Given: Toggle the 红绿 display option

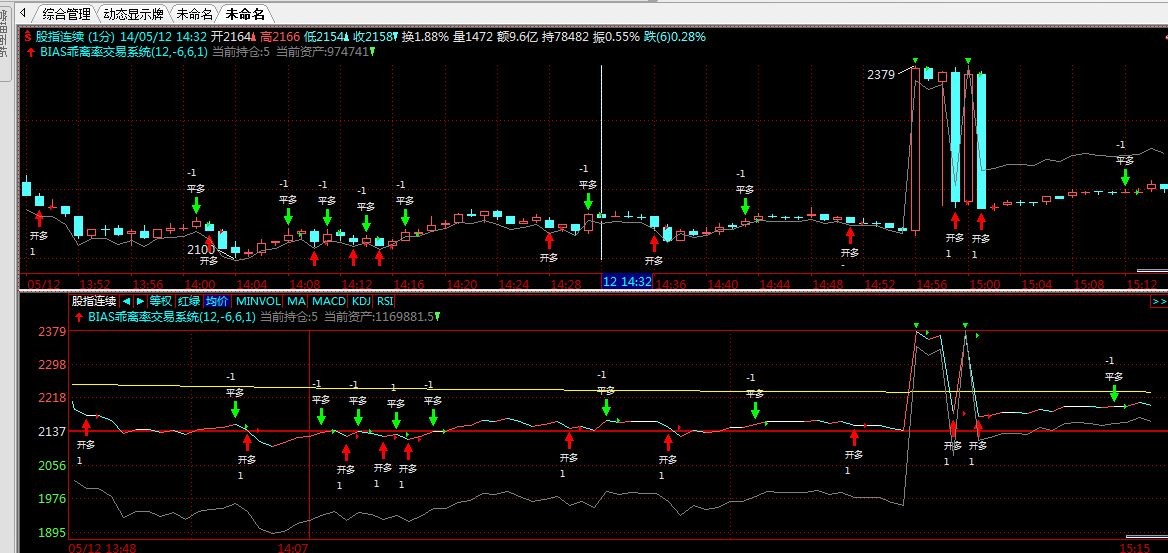Looking at the screenshot, I should click(x=188, y=301).
